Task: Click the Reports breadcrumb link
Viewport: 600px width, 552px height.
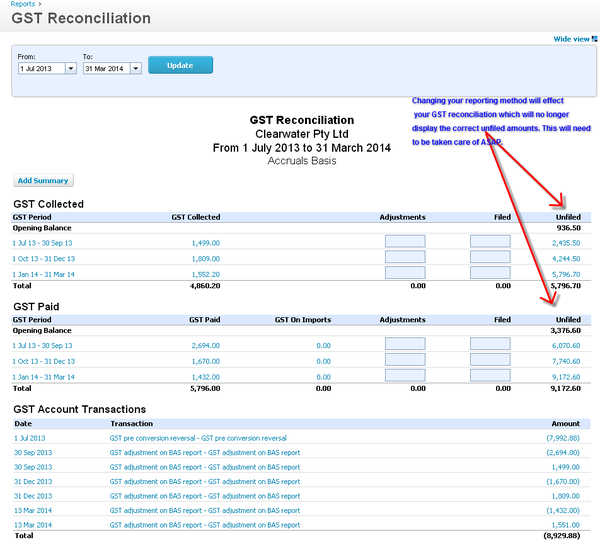Action: point(23,4)
